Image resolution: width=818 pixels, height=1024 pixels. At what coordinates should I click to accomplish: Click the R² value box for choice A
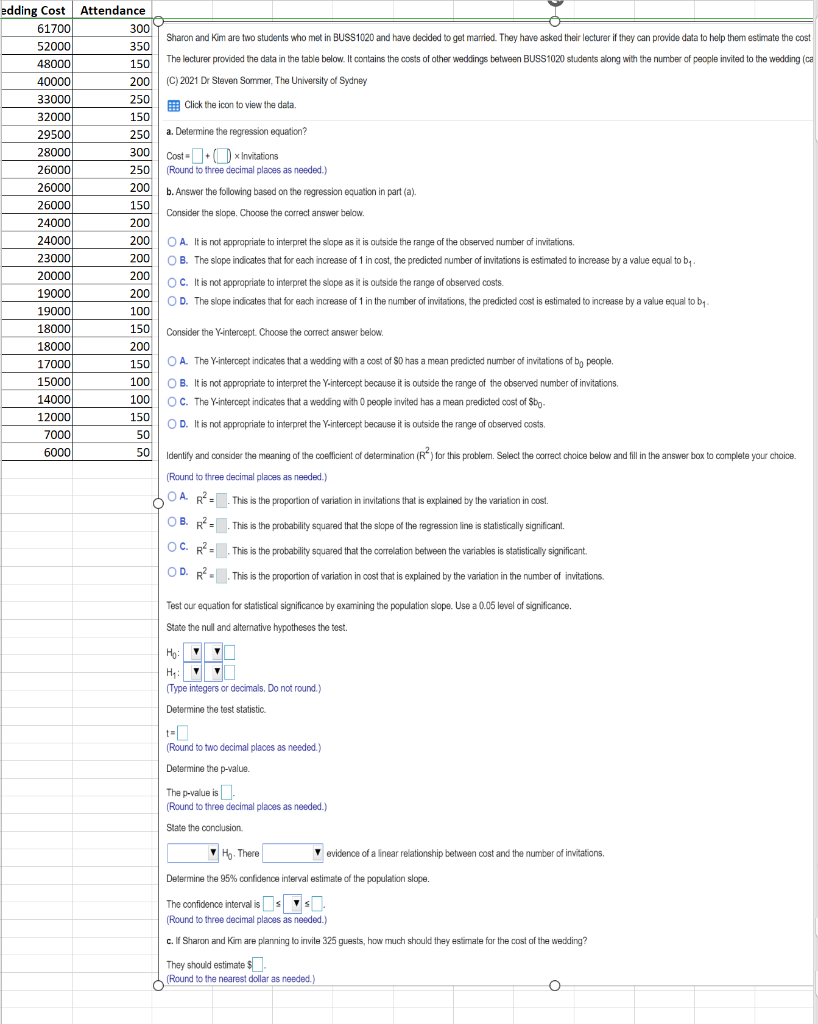tap(219, 500)
